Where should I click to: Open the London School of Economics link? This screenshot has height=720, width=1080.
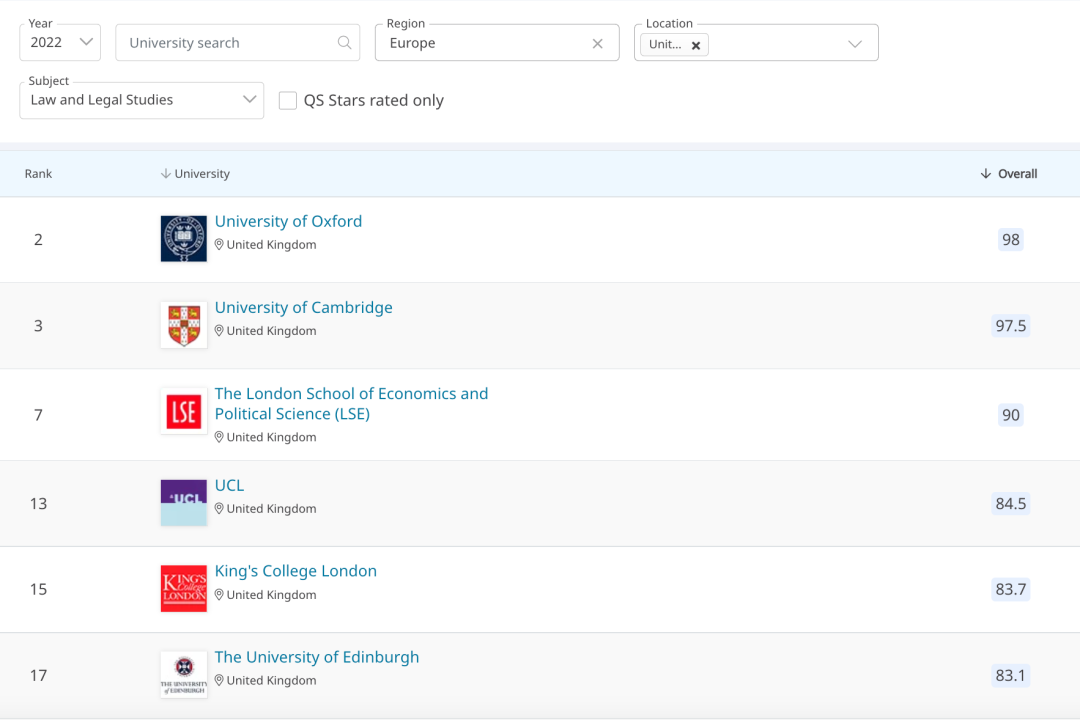pos(351,403)
